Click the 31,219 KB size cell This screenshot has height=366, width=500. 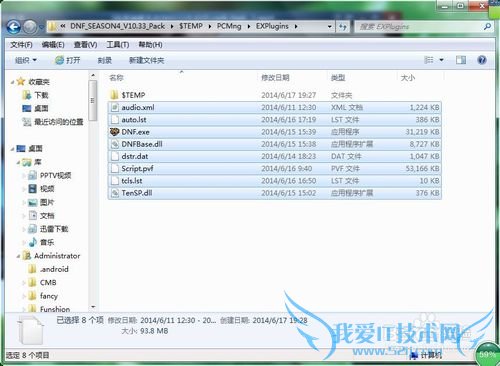click(422, 132)
